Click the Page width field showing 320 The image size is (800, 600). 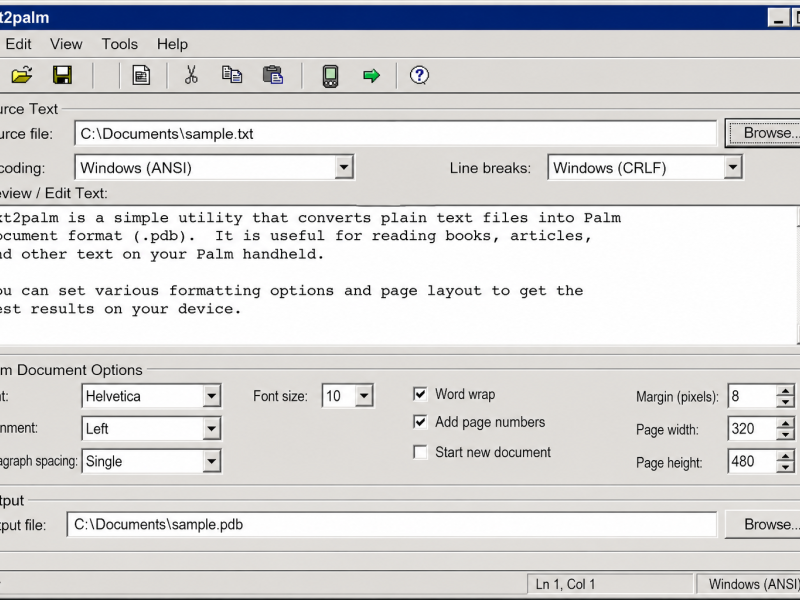click(x=752, y=429)
